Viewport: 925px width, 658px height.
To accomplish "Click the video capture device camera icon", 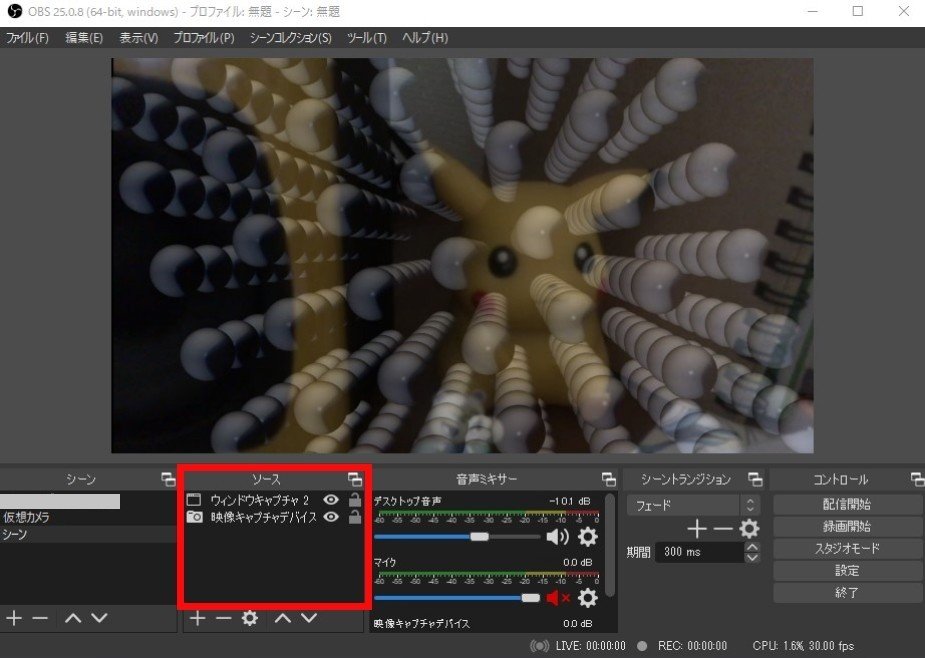I will tap(194, 517).
